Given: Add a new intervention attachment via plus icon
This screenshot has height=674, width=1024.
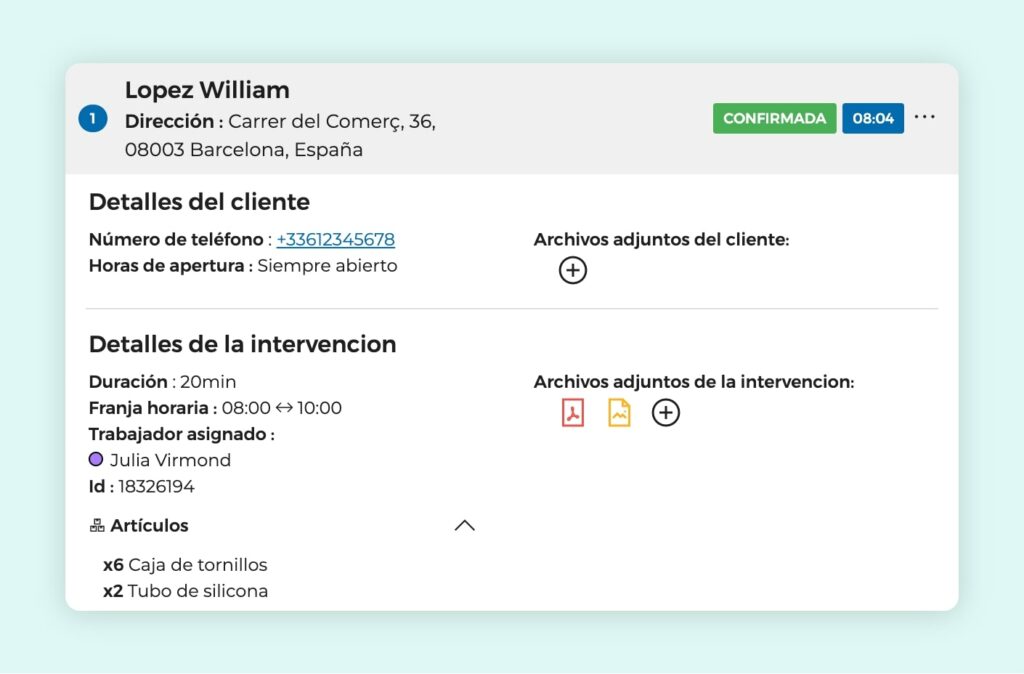Looking at the screenshot, I should 666,412.
